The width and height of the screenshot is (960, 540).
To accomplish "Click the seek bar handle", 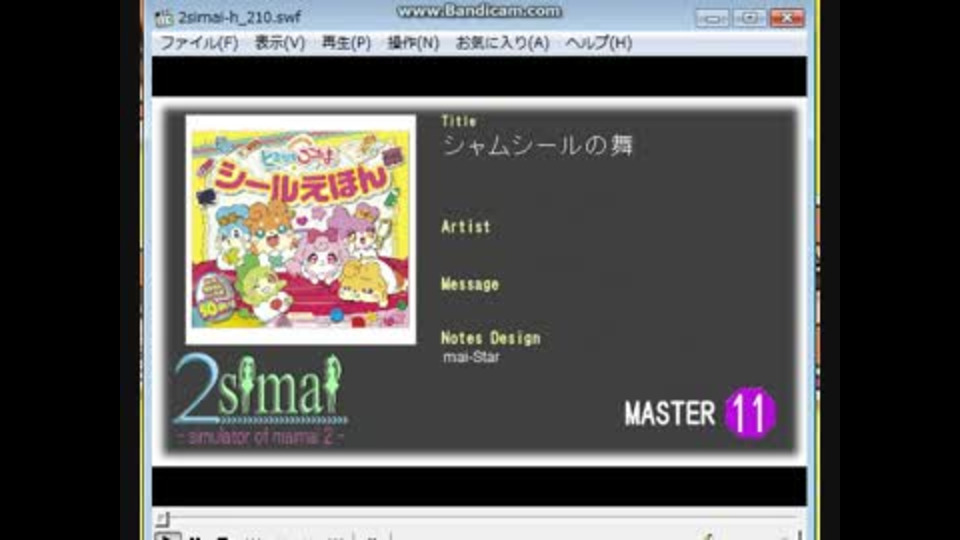I will click(x=162, y=519).
